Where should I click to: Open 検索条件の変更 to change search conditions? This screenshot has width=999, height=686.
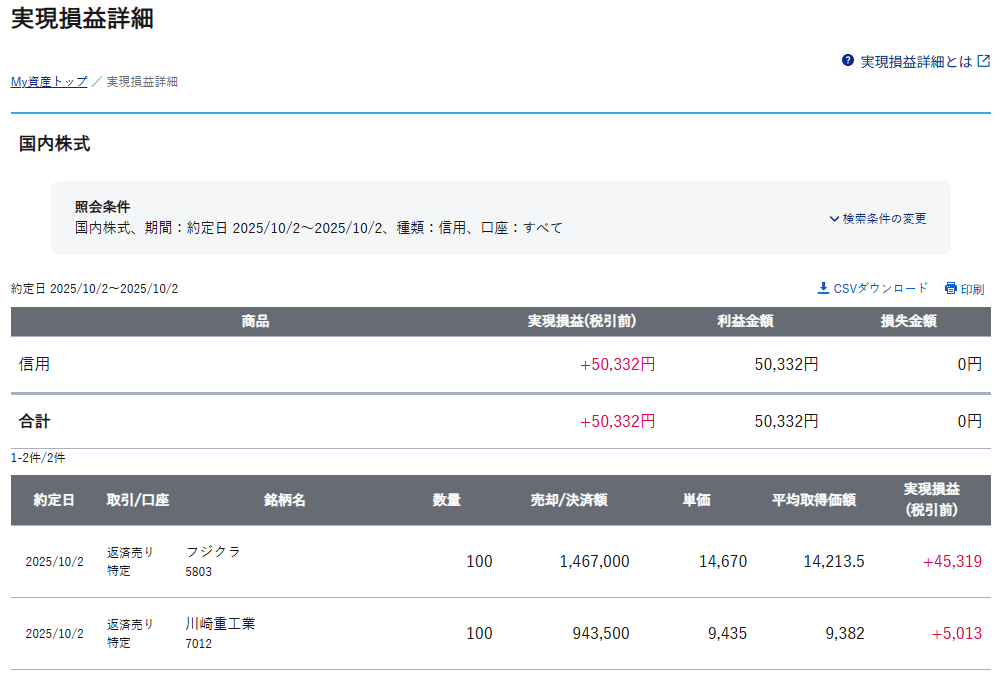point(884,218)
